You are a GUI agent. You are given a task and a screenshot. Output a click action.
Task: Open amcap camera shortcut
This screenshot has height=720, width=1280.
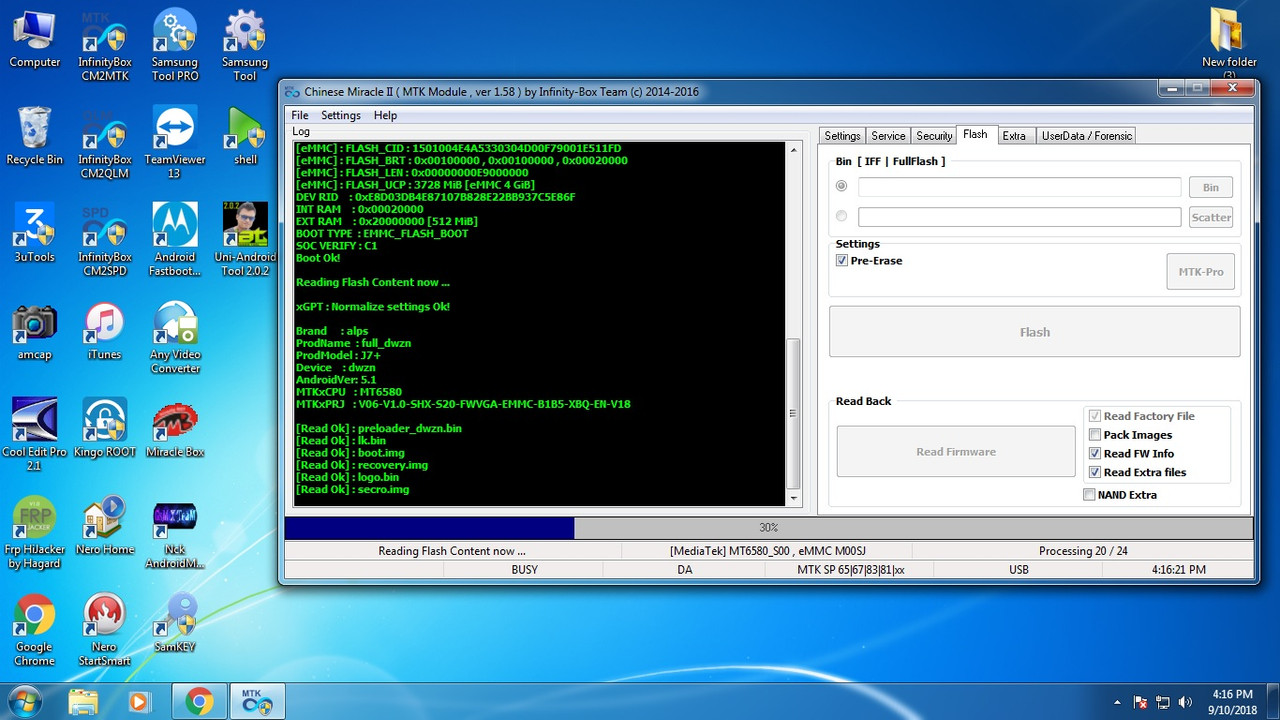click(x=35, y=331)
